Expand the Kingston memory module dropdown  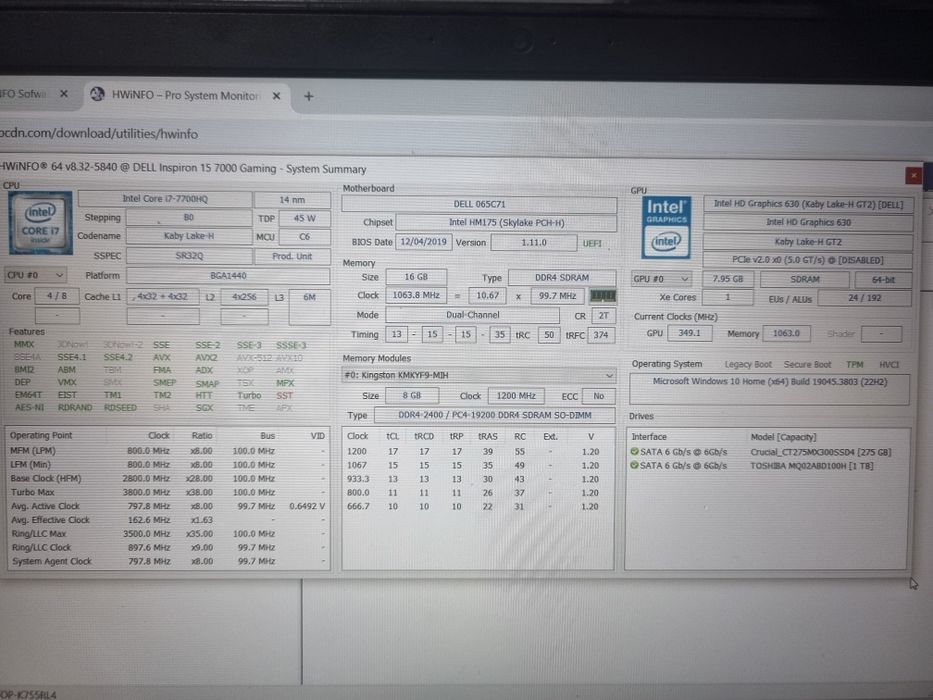point(478,375)
